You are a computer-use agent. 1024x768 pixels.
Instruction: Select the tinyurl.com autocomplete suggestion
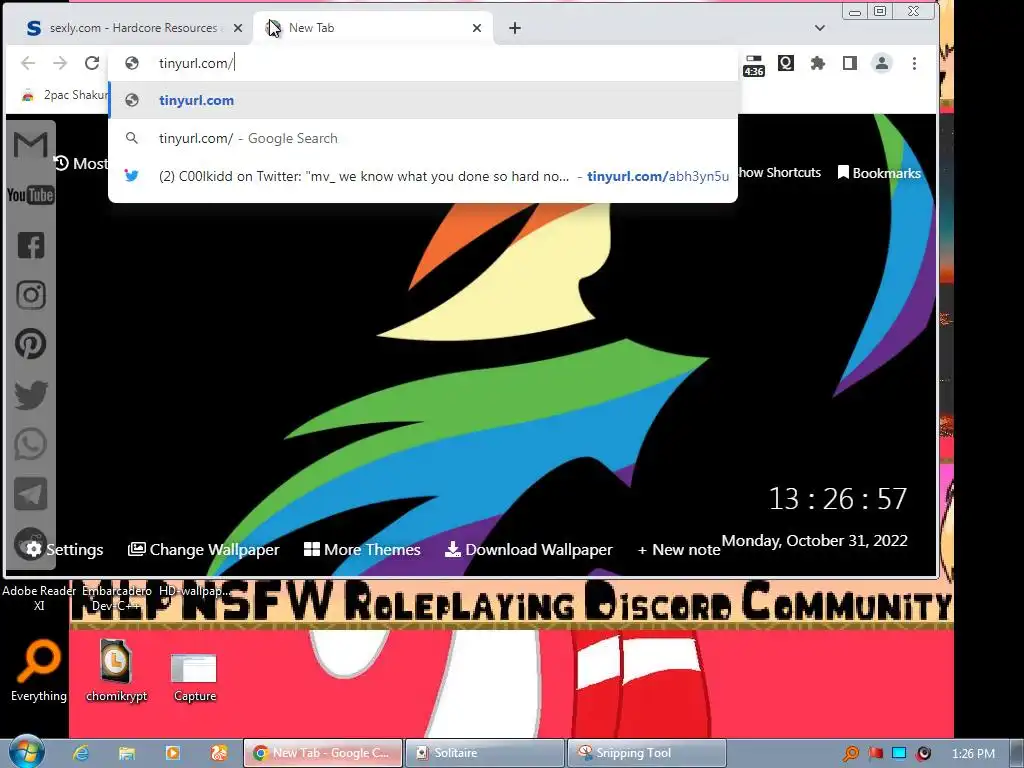click(423, 100)
